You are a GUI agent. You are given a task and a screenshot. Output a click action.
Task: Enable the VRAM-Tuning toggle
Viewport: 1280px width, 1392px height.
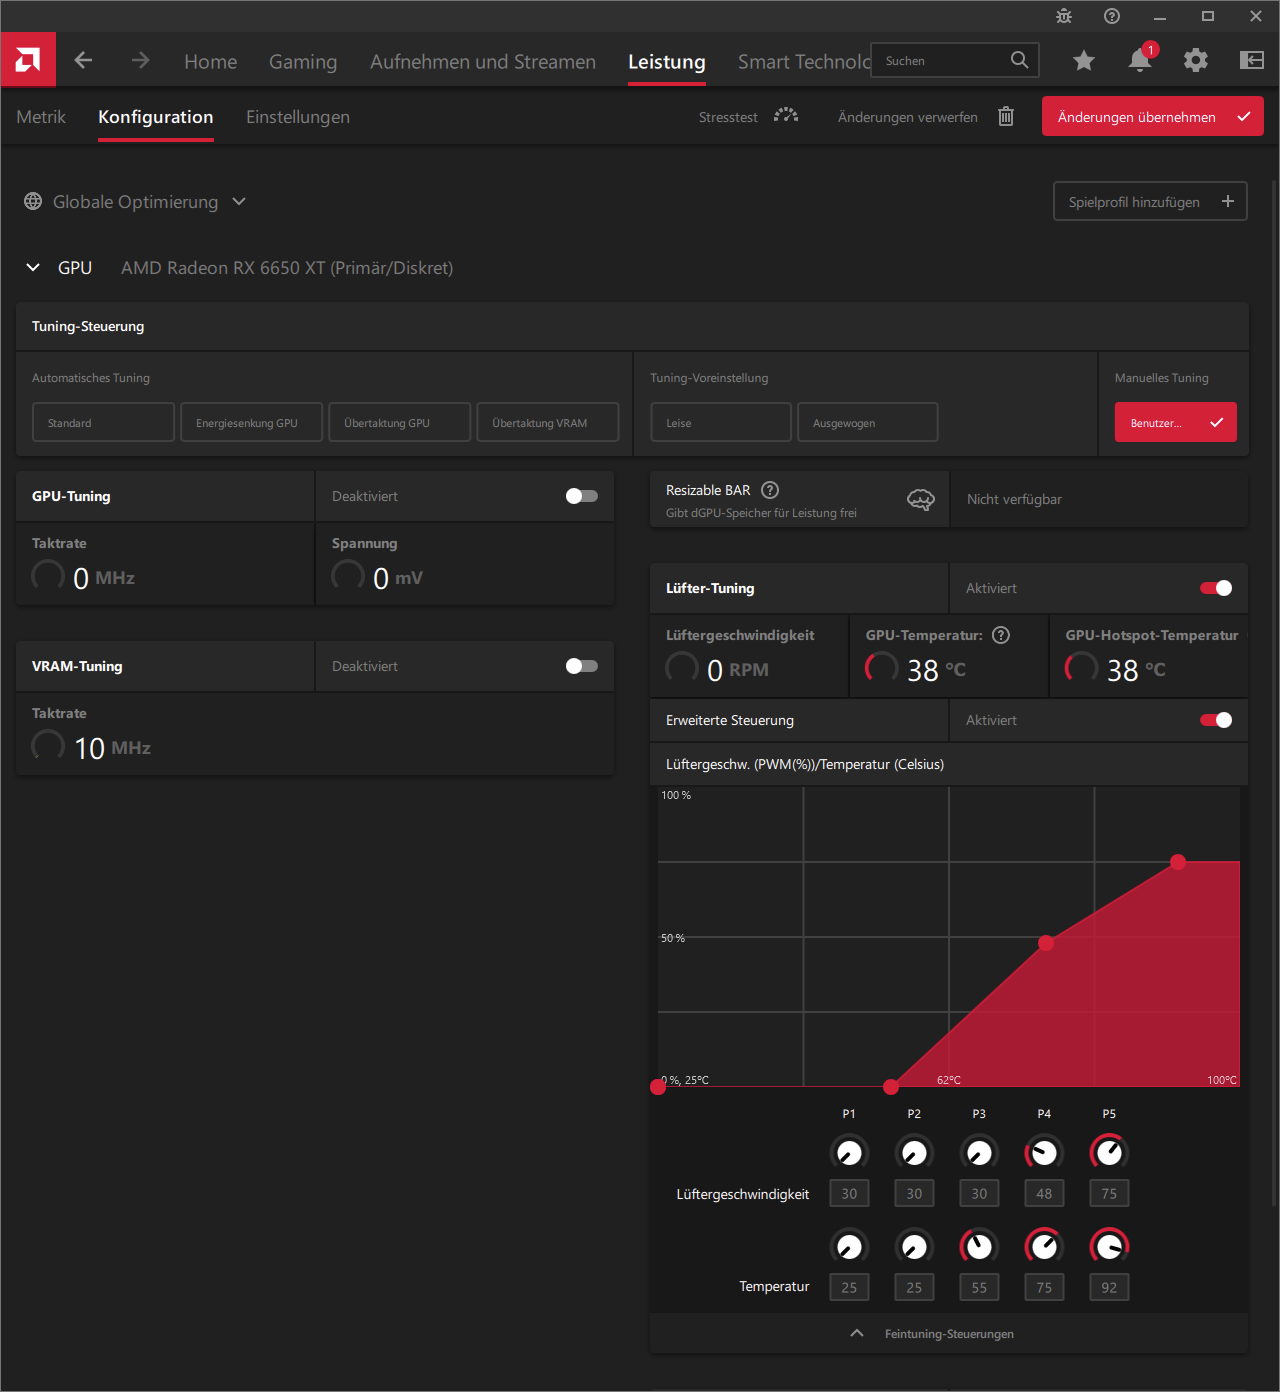pyautogui.click(x=582, y=666)
